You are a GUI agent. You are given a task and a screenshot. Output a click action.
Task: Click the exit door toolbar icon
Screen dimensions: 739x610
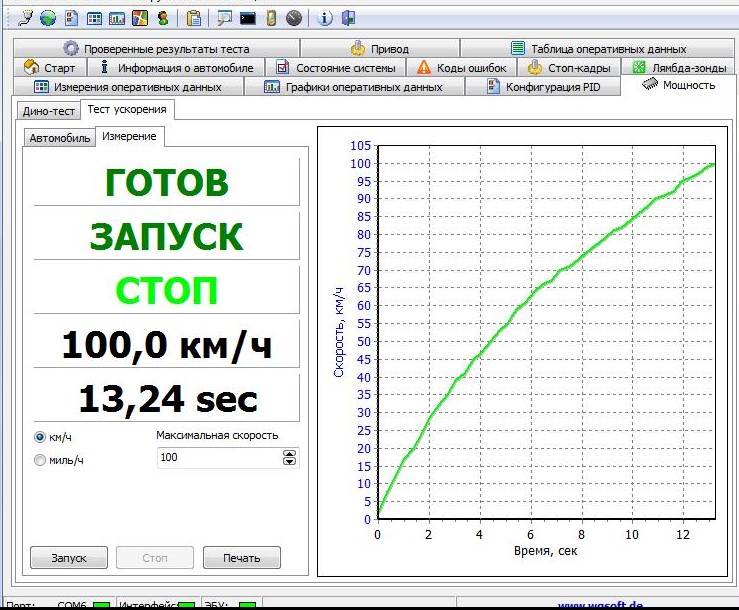pos(348,18)
